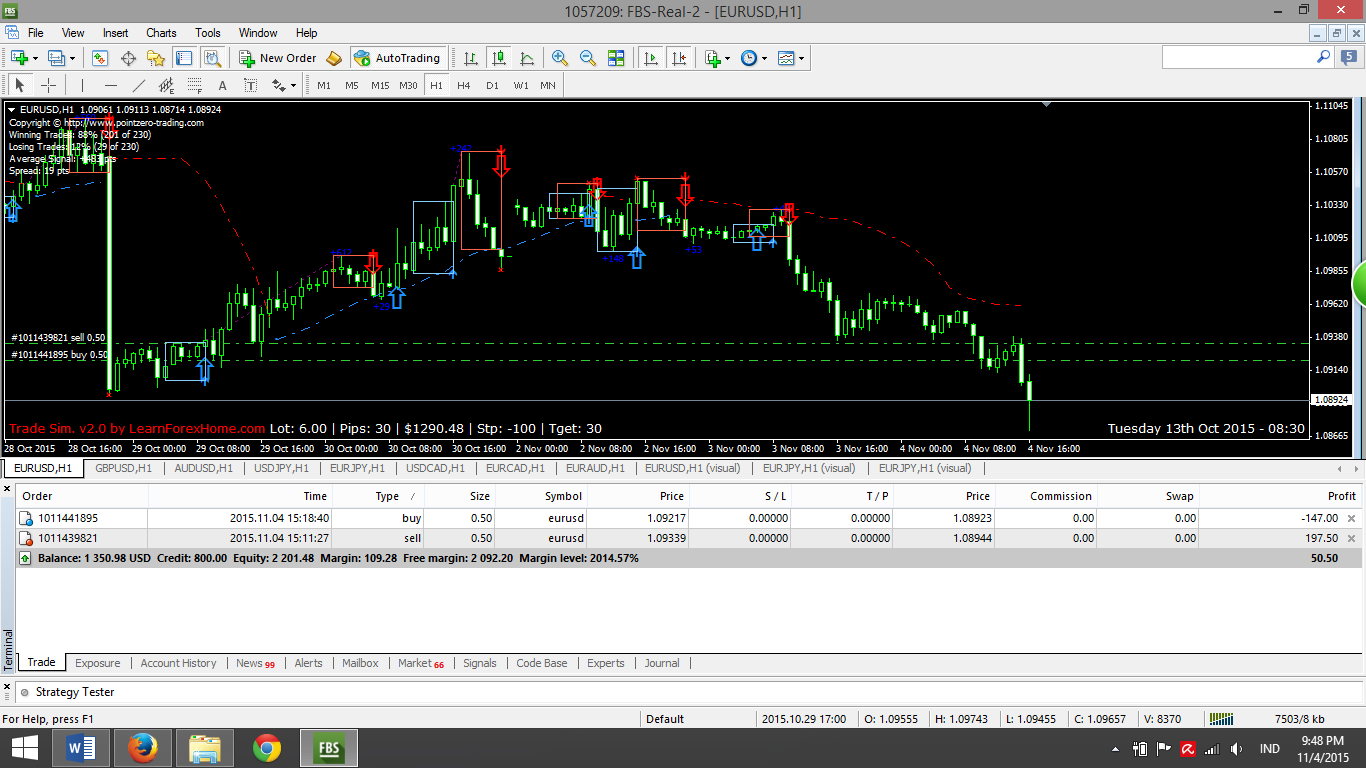Switch to the Account History tab
Image resolution: width=1366 pixels, height=768 pixels.
178,663
